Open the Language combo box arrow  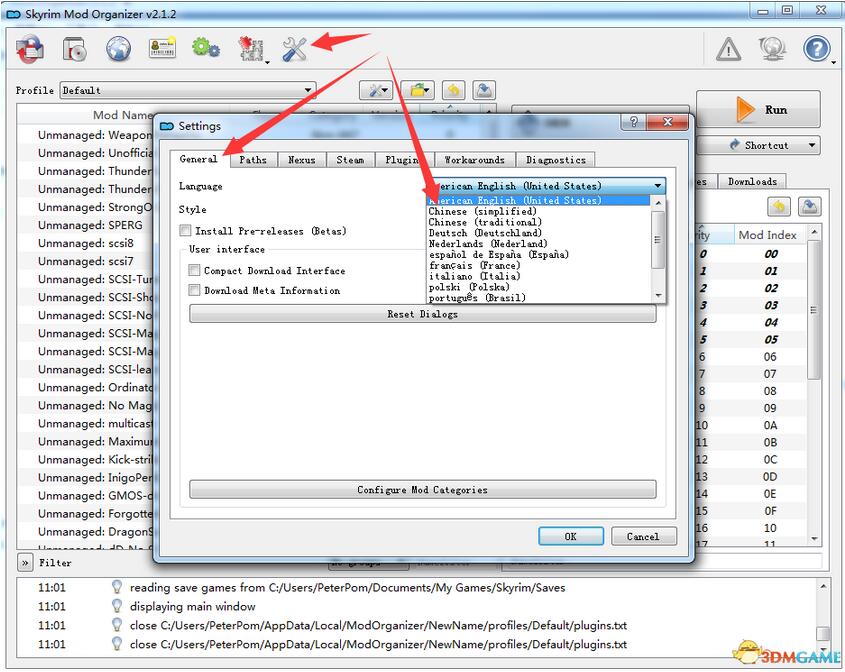pyautogui.click(x=658, y=186)
